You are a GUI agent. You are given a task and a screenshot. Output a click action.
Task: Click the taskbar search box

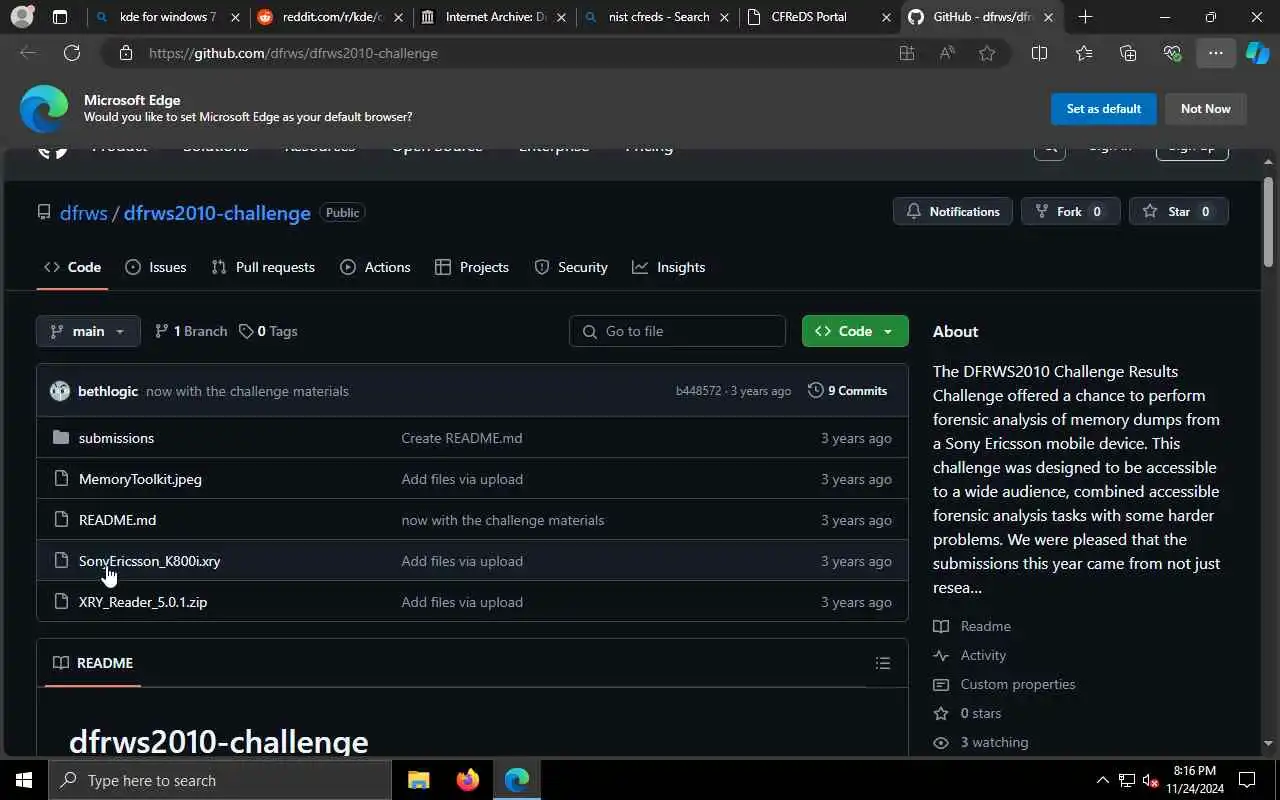pyautogui.click(x=220, y=780)
